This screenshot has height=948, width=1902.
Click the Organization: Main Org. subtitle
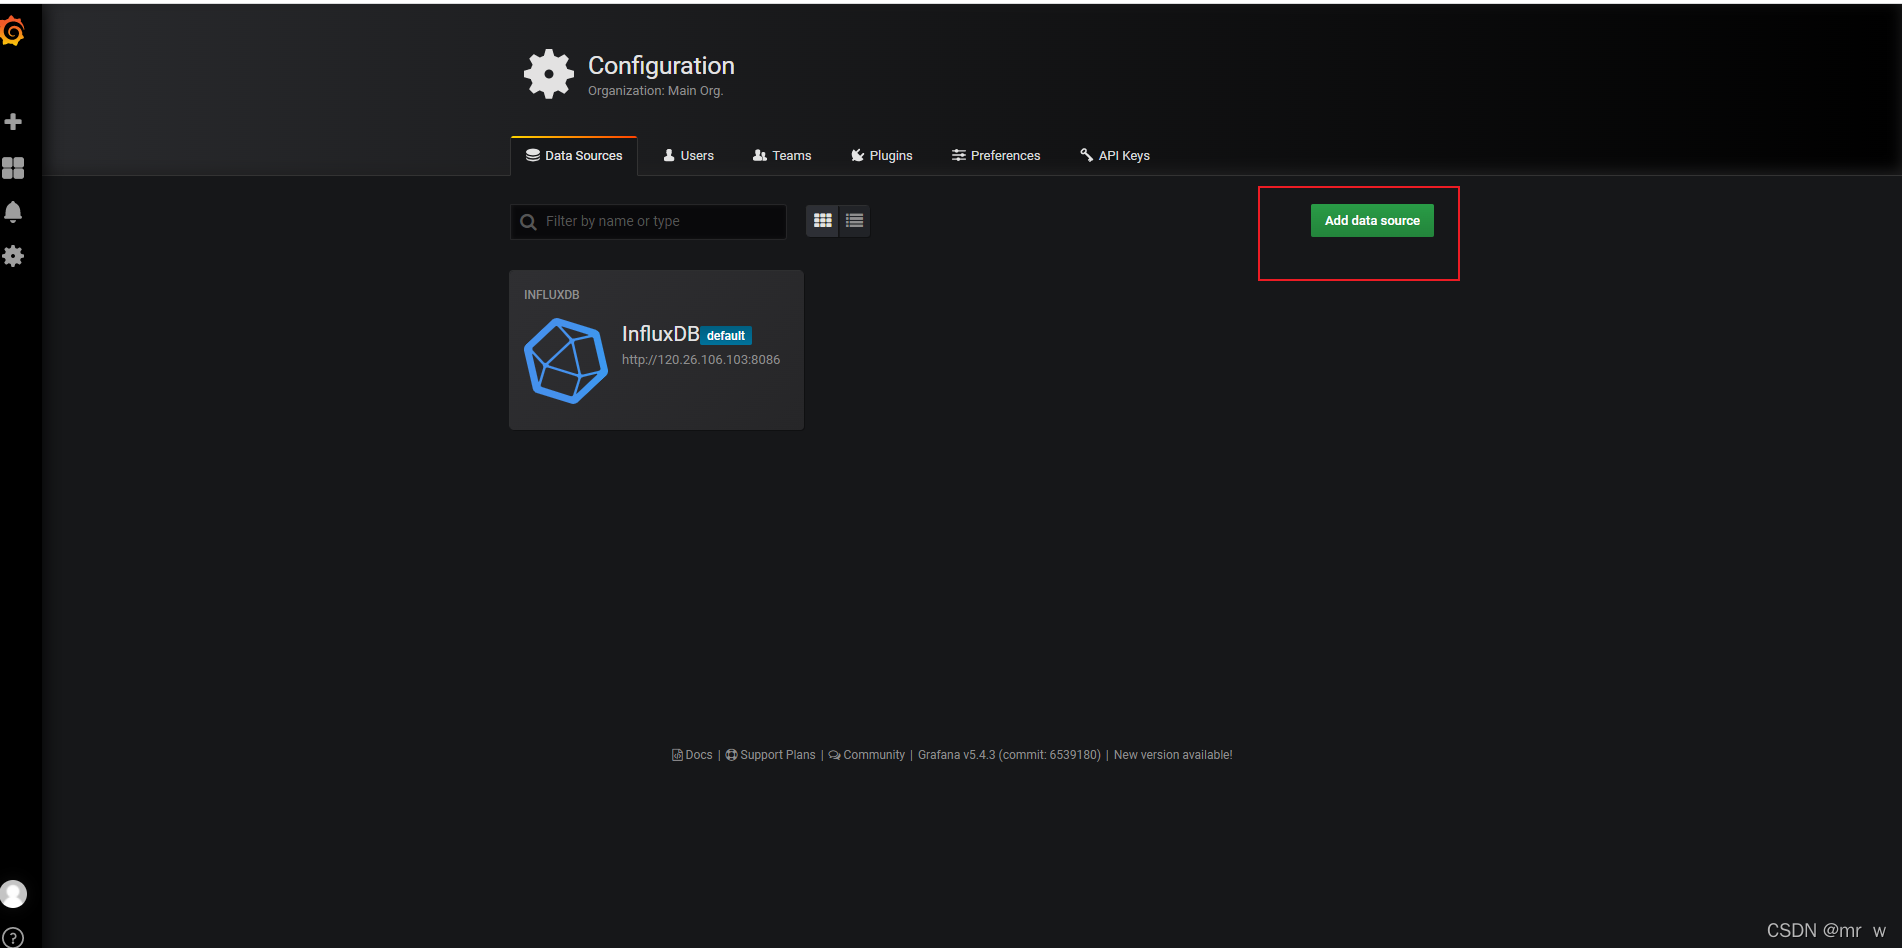pyautogui.click(x=655, y=91)
